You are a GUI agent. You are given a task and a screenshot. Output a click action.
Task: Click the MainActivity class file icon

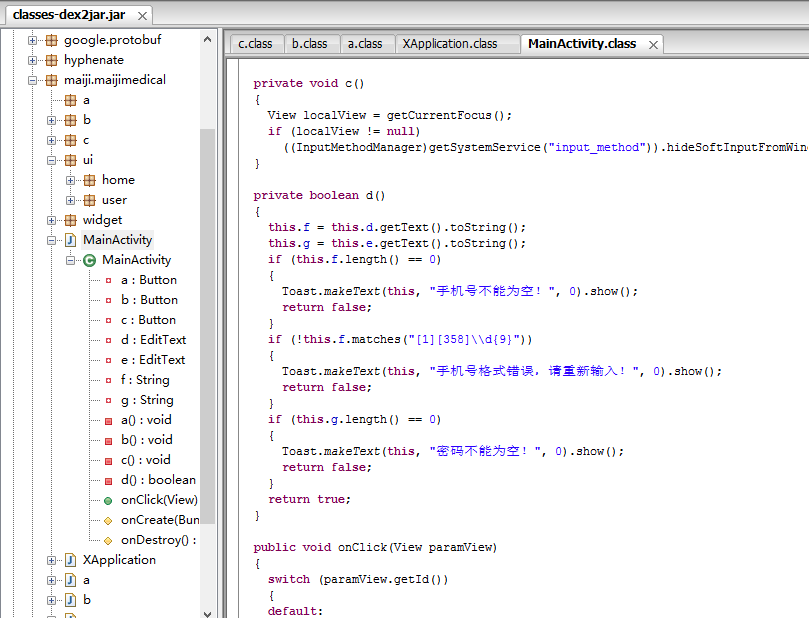(70, 240)
